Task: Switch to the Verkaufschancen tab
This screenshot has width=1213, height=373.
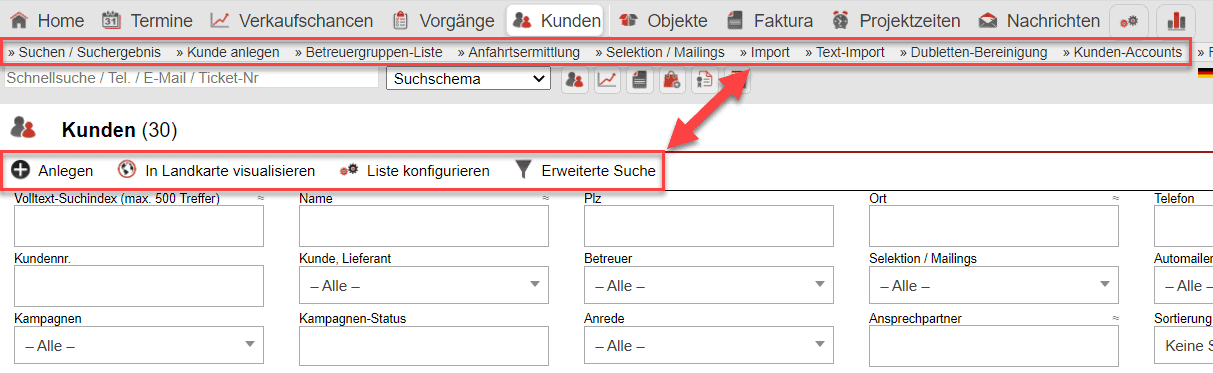Action: (292, 20)
